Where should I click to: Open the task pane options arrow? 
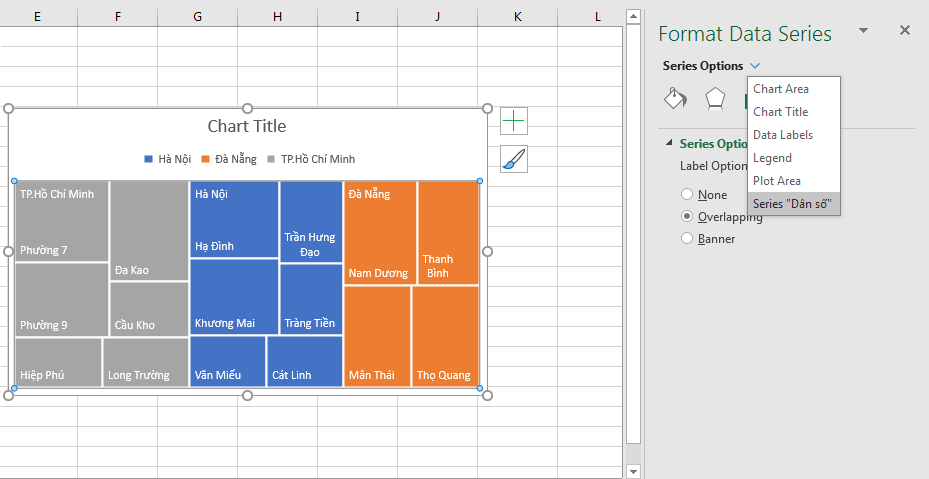pos(863,31)
